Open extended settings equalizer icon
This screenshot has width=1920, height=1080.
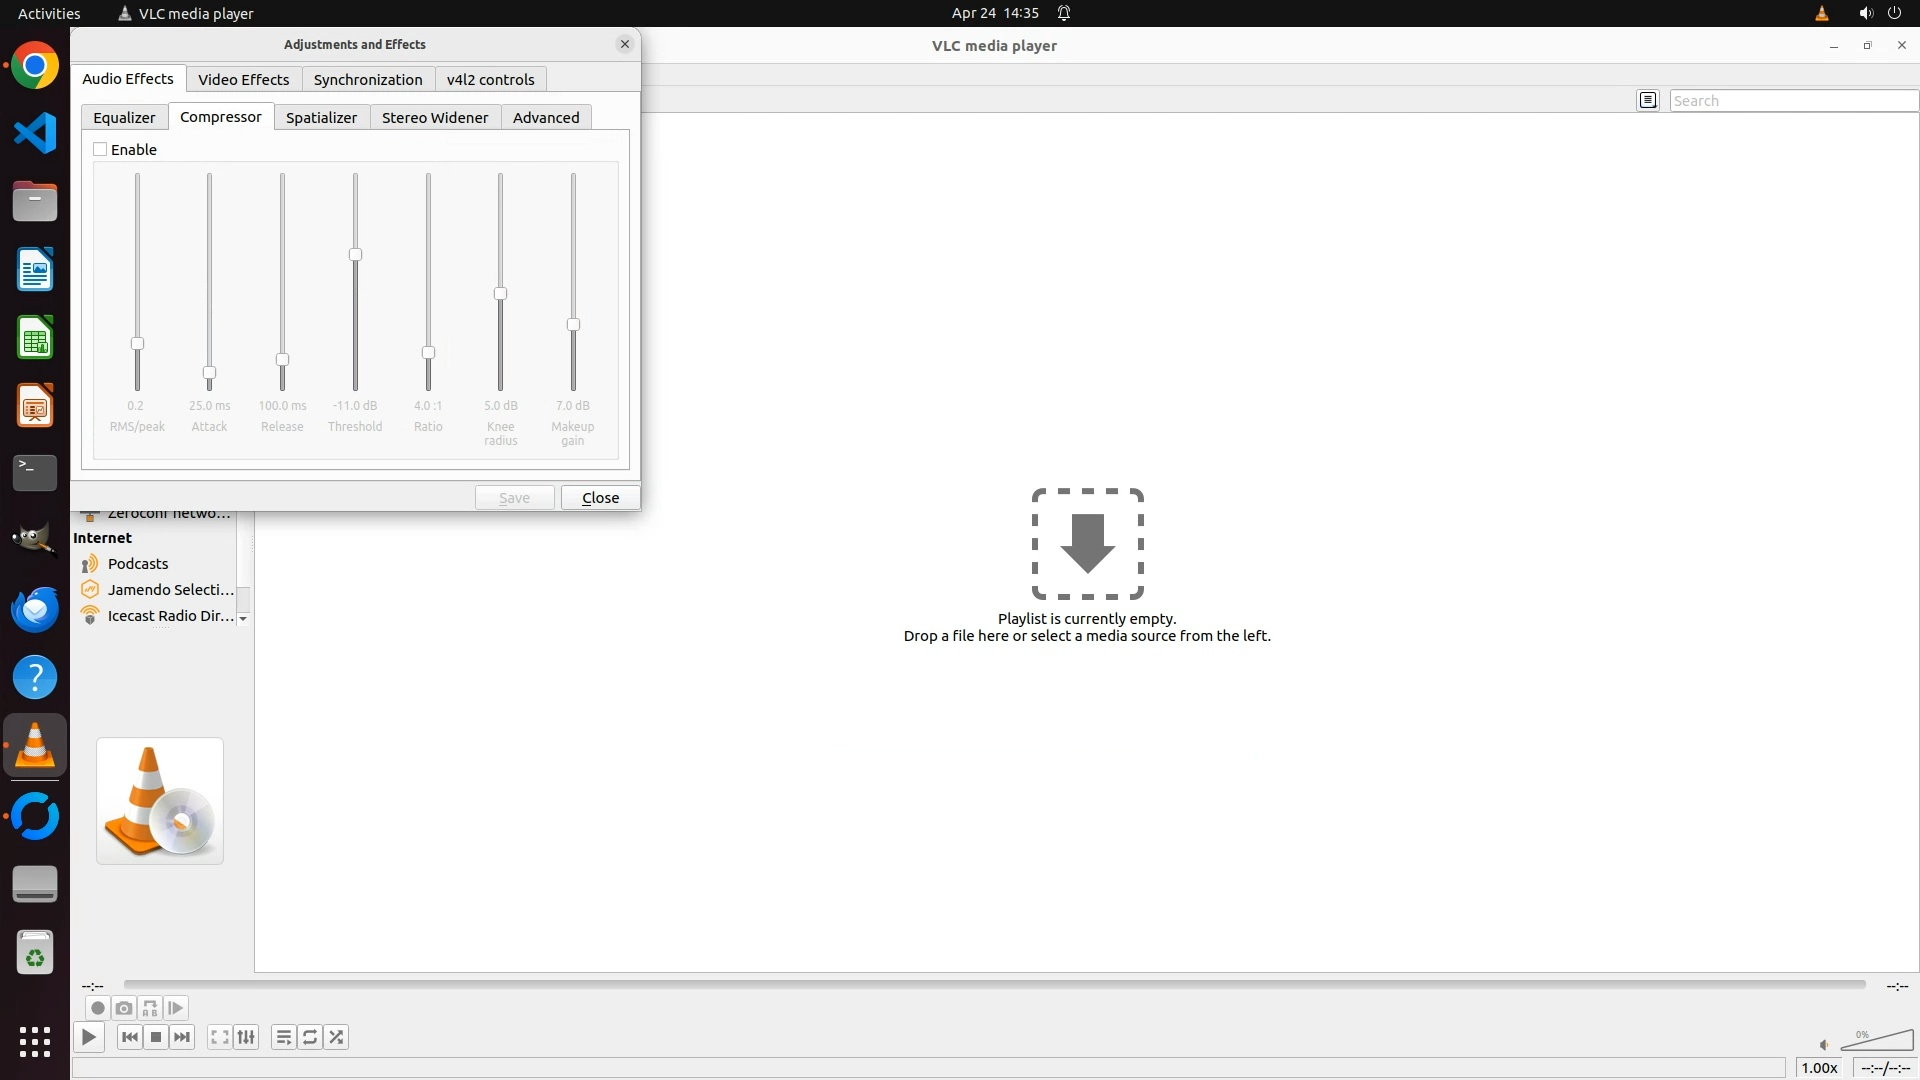246,1037
